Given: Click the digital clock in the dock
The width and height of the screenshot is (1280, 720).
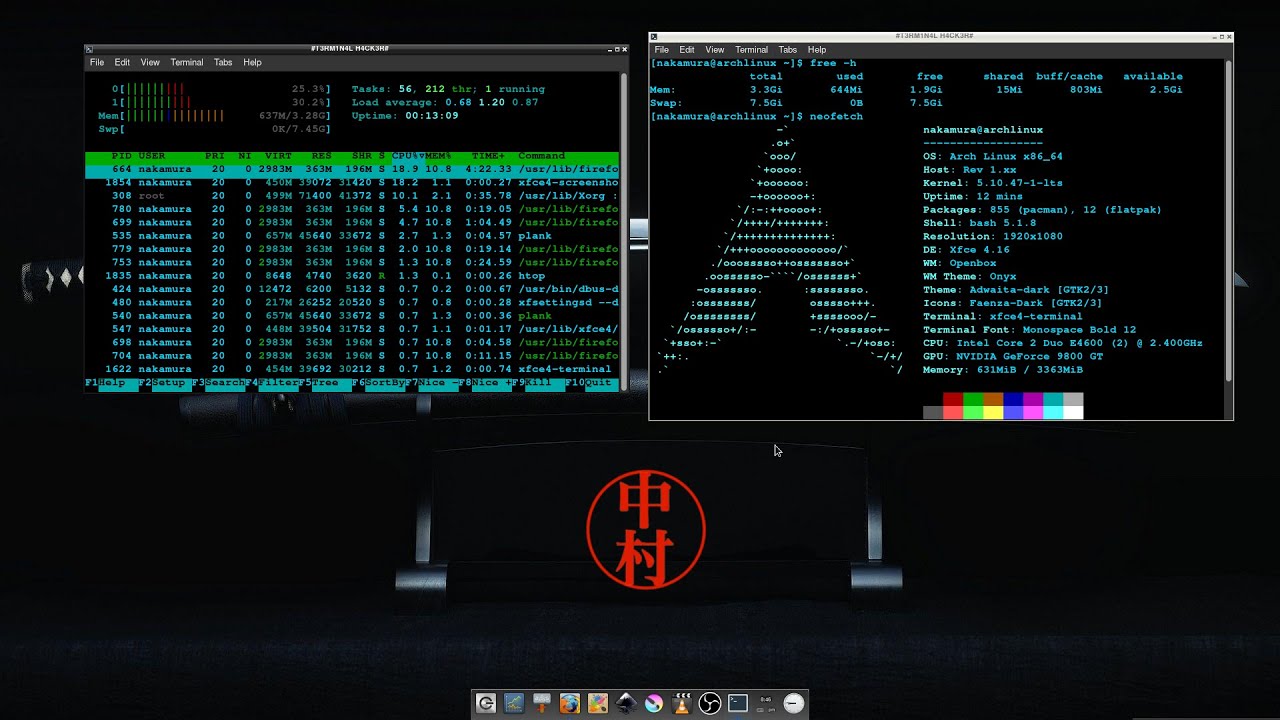Looking at the screenshot, I should tap(766, 703).
